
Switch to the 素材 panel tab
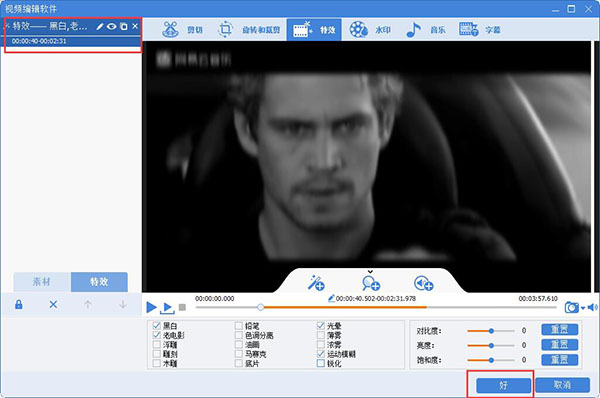pyautogui.click(x=42, y=282)
